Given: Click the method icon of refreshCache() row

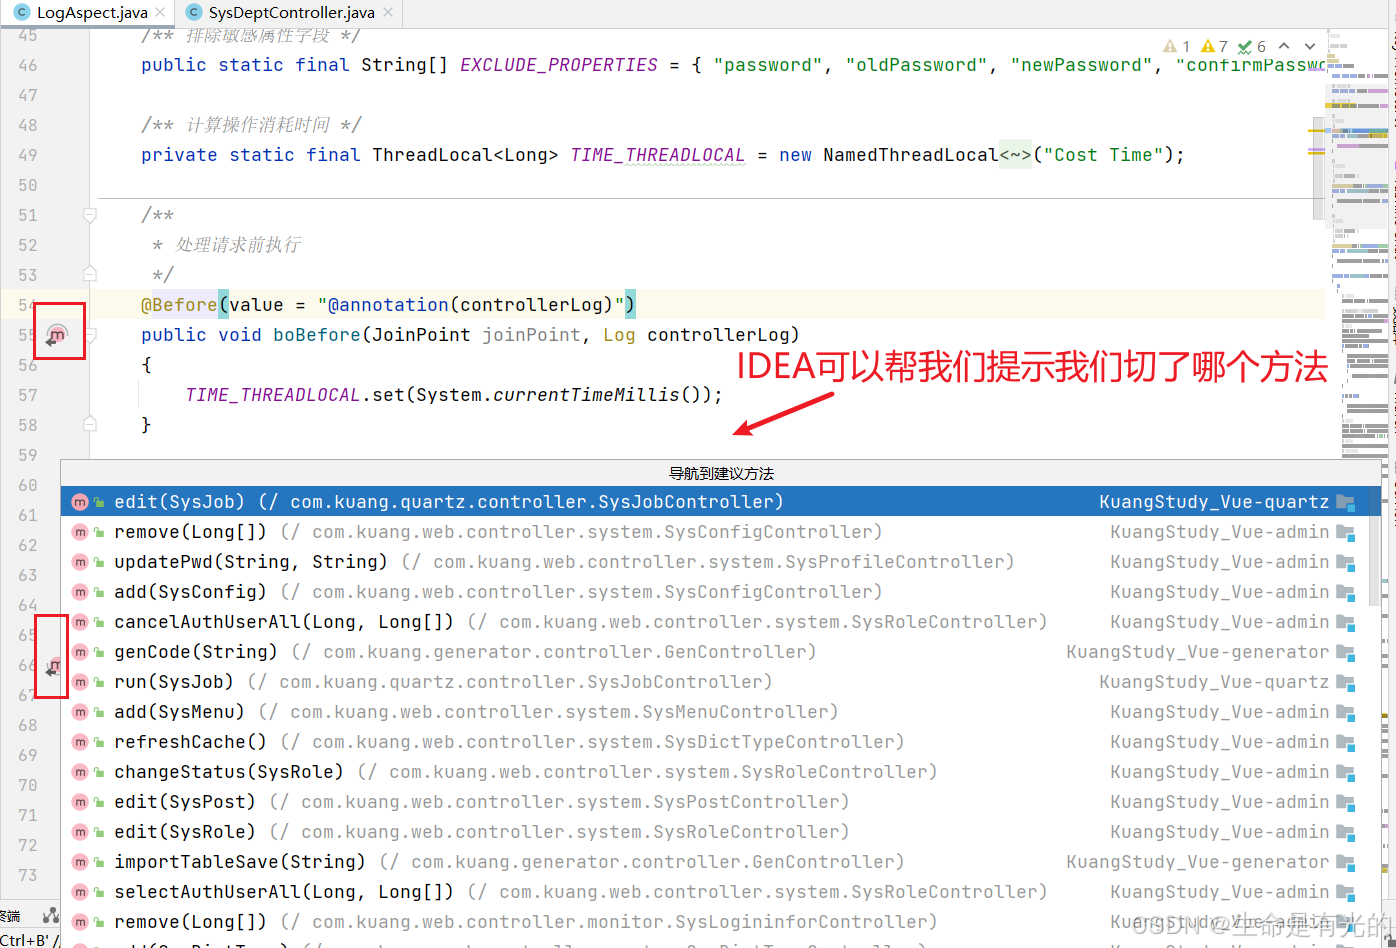Looking at the screenshot, I should tap(80, 742).
